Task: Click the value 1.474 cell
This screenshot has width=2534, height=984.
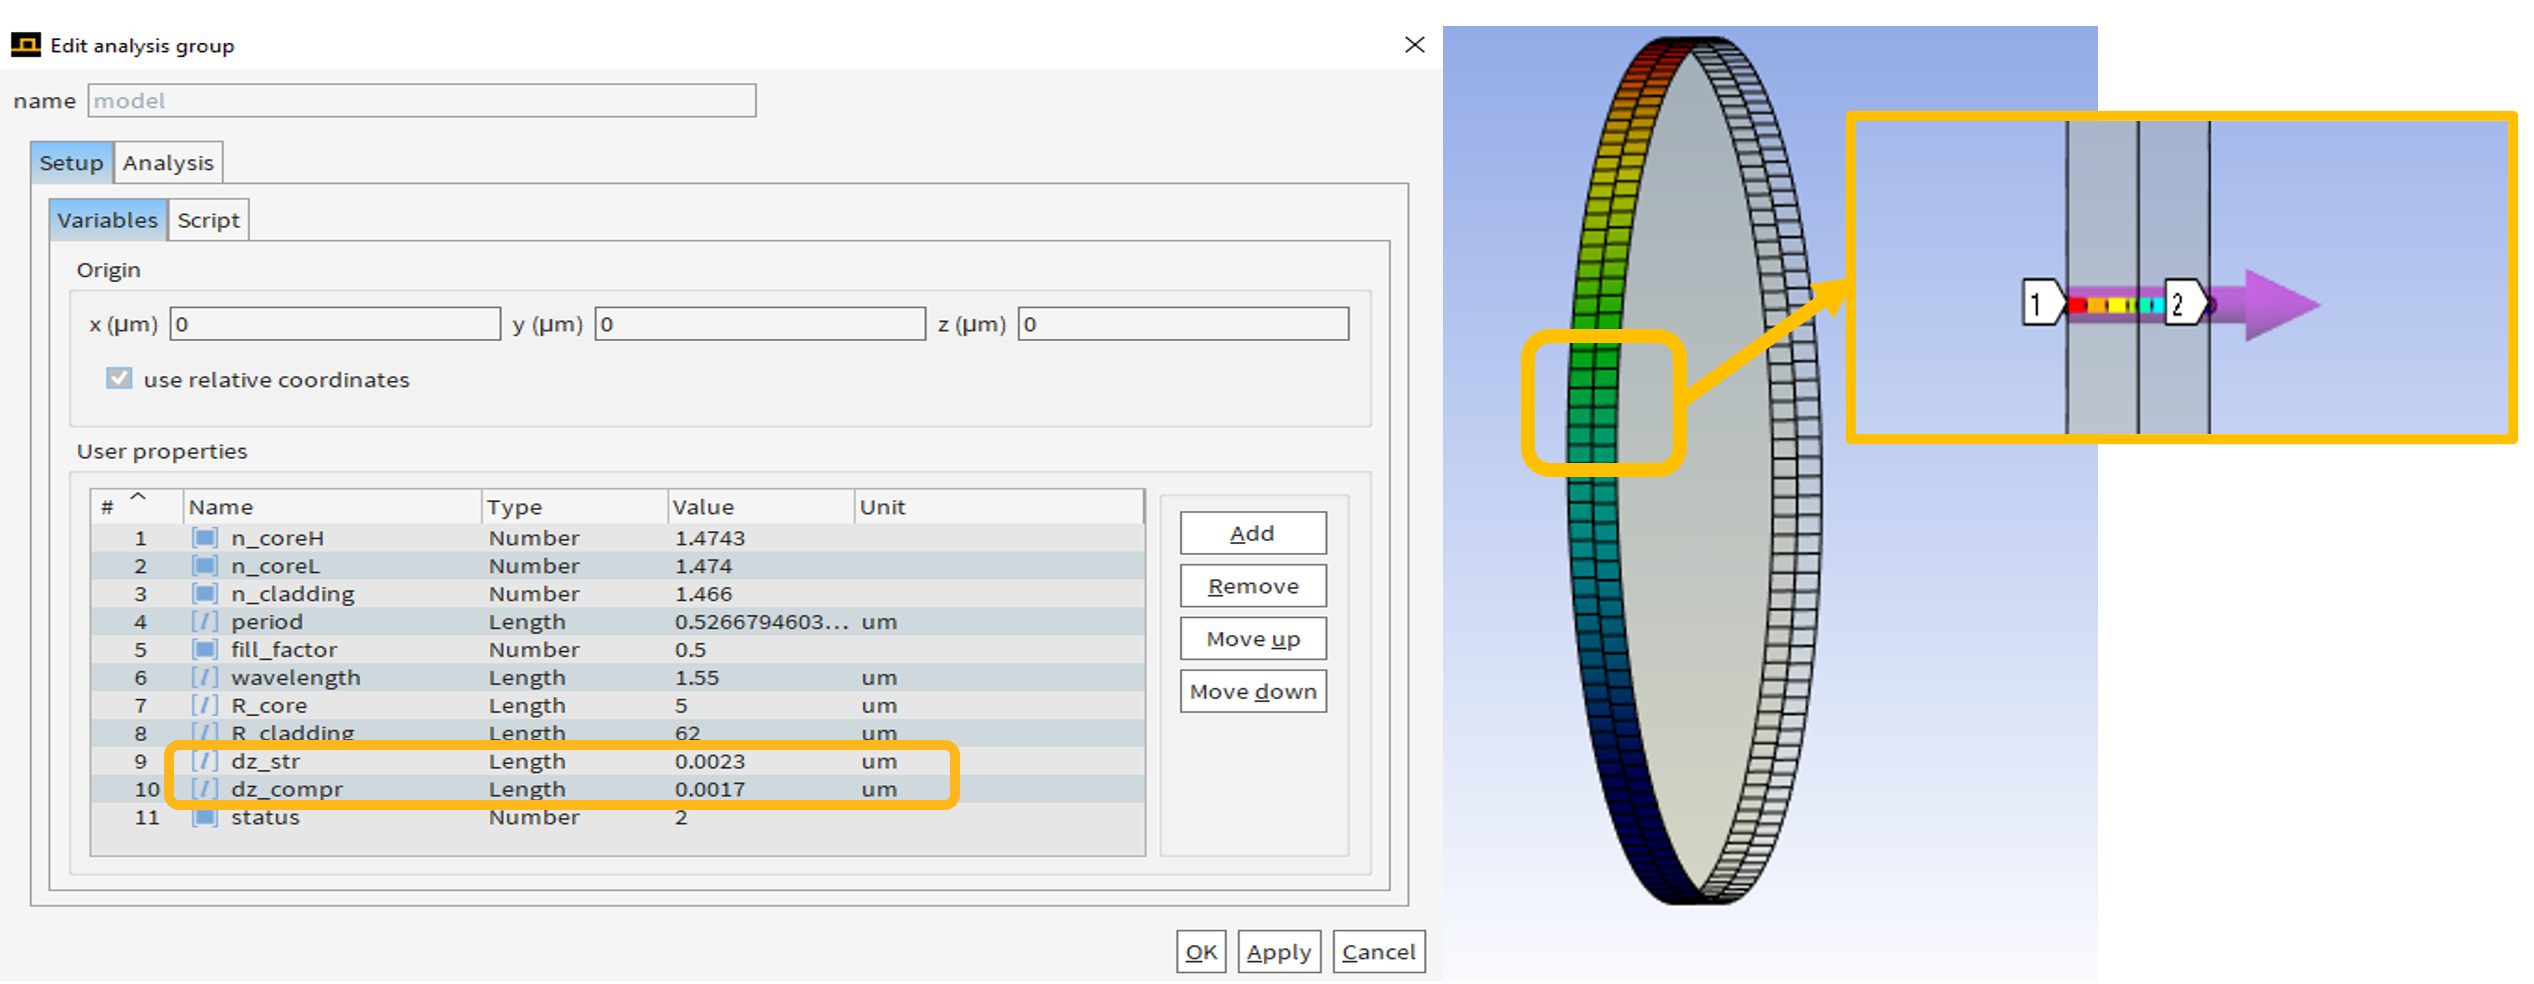Action: pos(704,566)
